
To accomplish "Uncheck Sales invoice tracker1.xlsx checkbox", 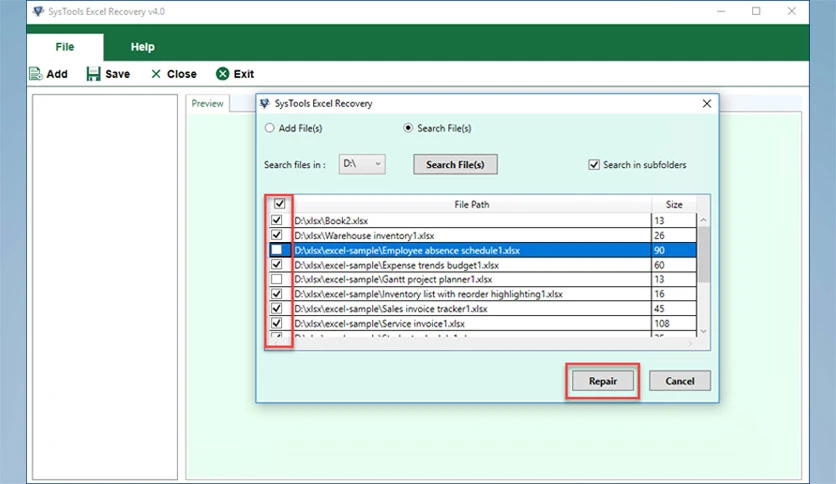I will (277, 308).
